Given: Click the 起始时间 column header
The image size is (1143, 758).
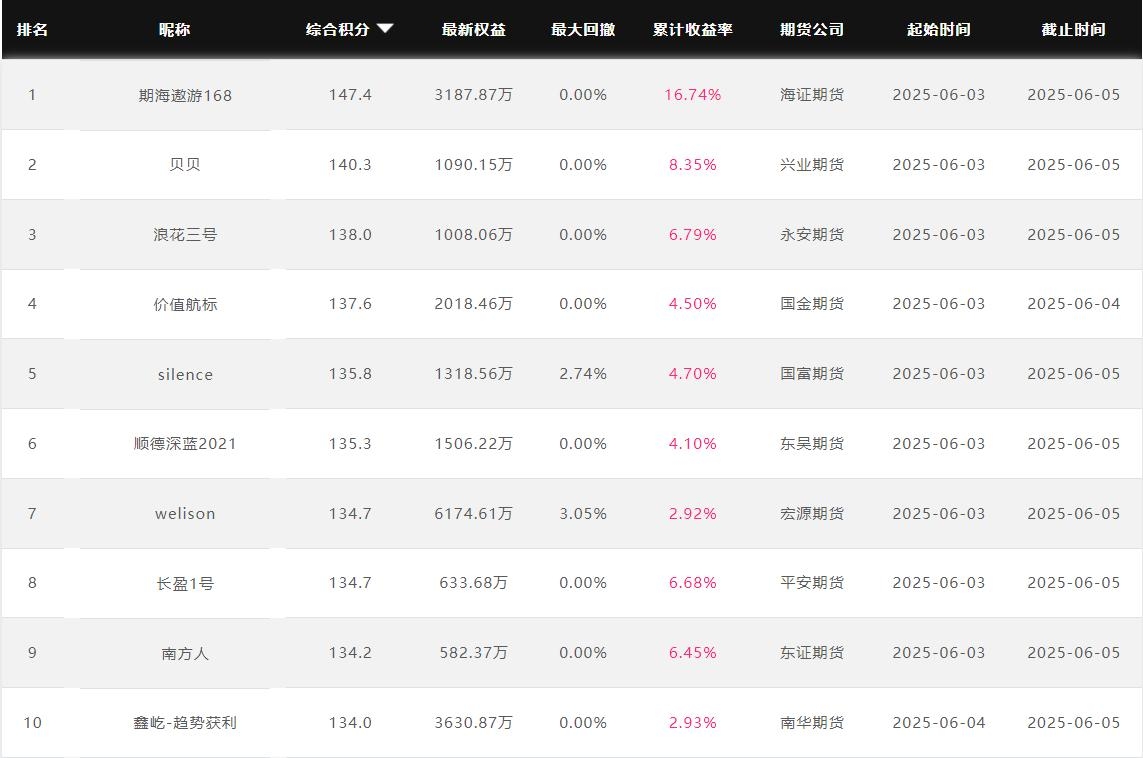Looking at the screenshot, I should [939, 30].
